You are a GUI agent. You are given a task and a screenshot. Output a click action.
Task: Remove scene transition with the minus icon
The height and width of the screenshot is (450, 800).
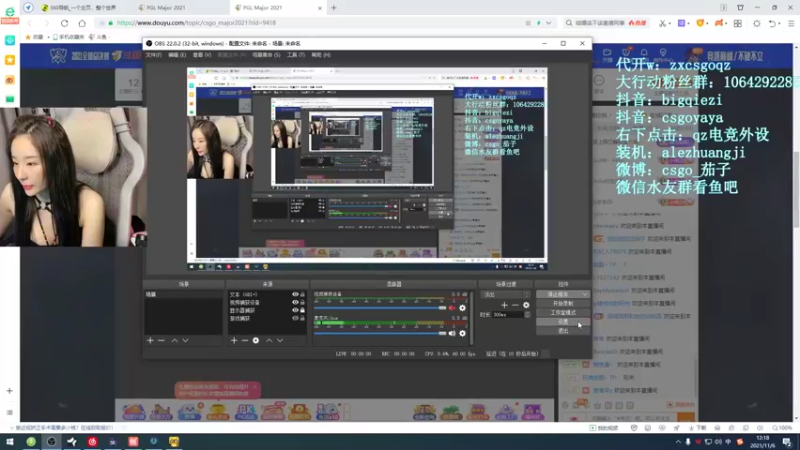[x=515, y=305]
